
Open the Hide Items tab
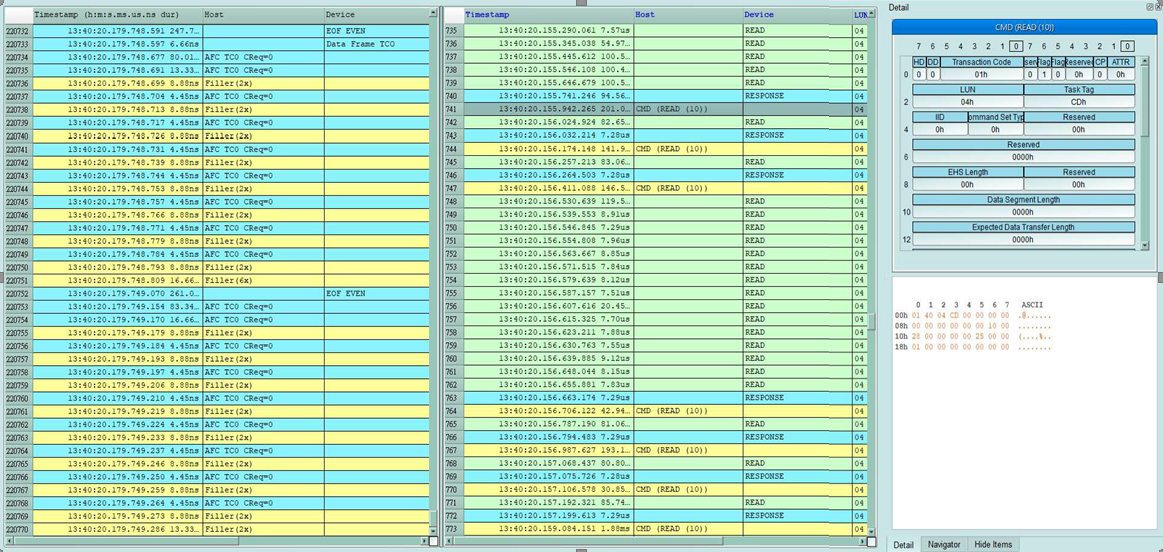(992, 544)
